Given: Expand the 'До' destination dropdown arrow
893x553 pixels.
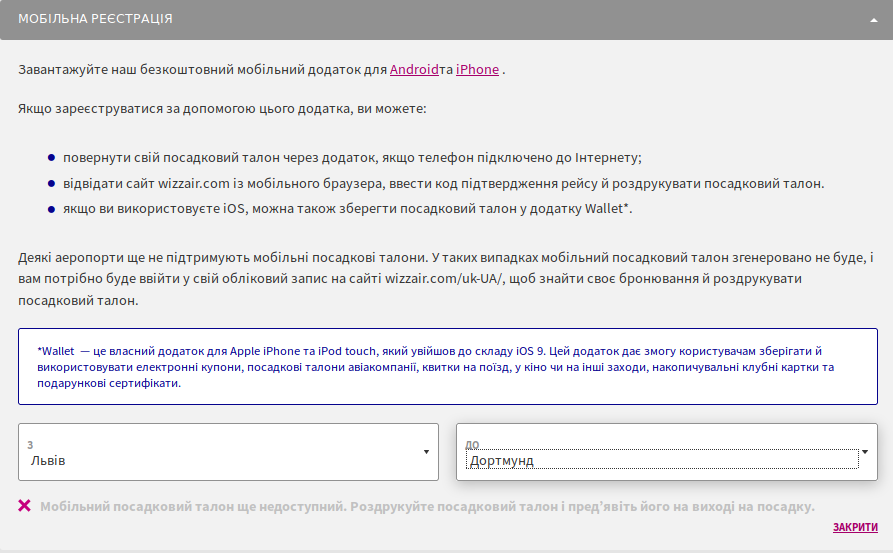Looking at the screenshot, I should pyautogui.click(x=866, y=452).
